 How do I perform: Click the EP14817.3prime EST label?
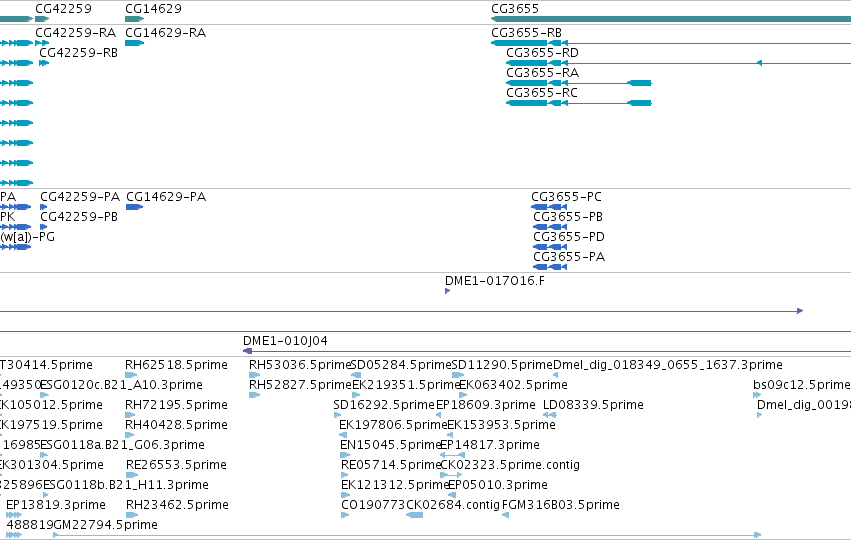click(x=490, y=445)
